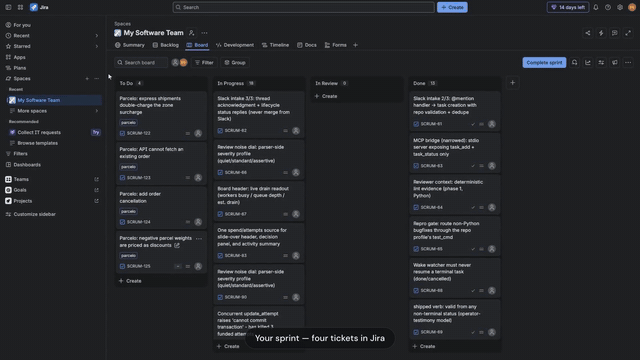Add a new tab with the plus after Forms
This screenshot has width=640, height=360.
[356, 45]
